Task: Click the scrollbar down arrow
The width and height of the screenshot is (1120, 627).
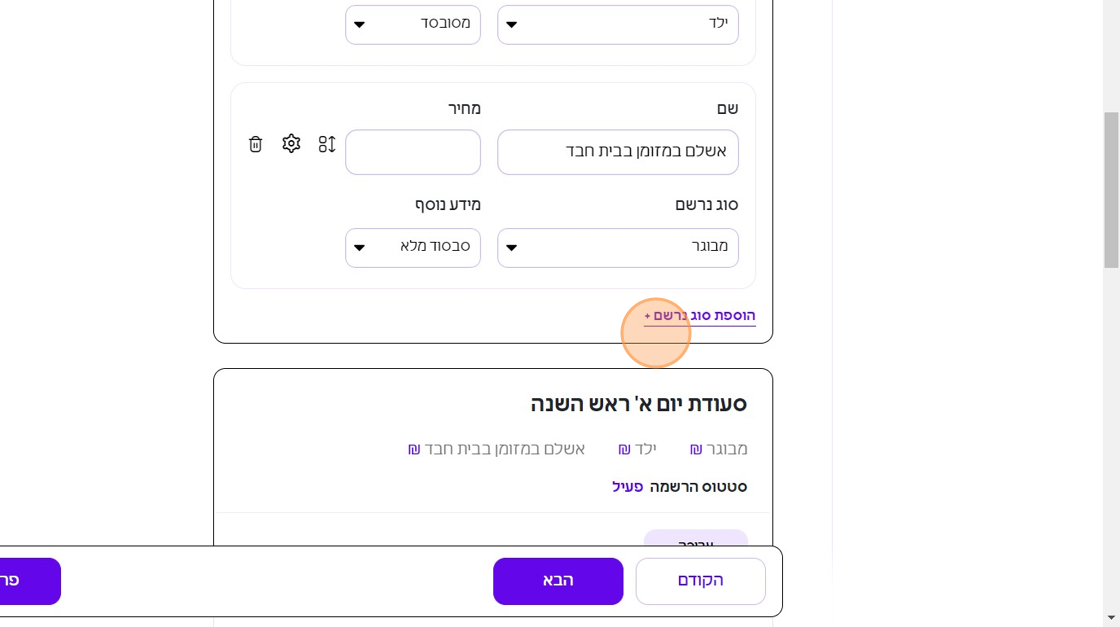Action: pos(1111,618)
